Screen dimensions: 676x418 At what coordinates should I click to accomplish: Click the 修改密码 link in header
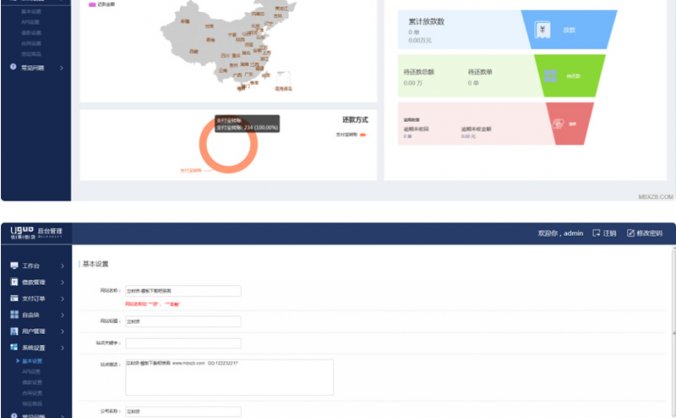(649, 233)
